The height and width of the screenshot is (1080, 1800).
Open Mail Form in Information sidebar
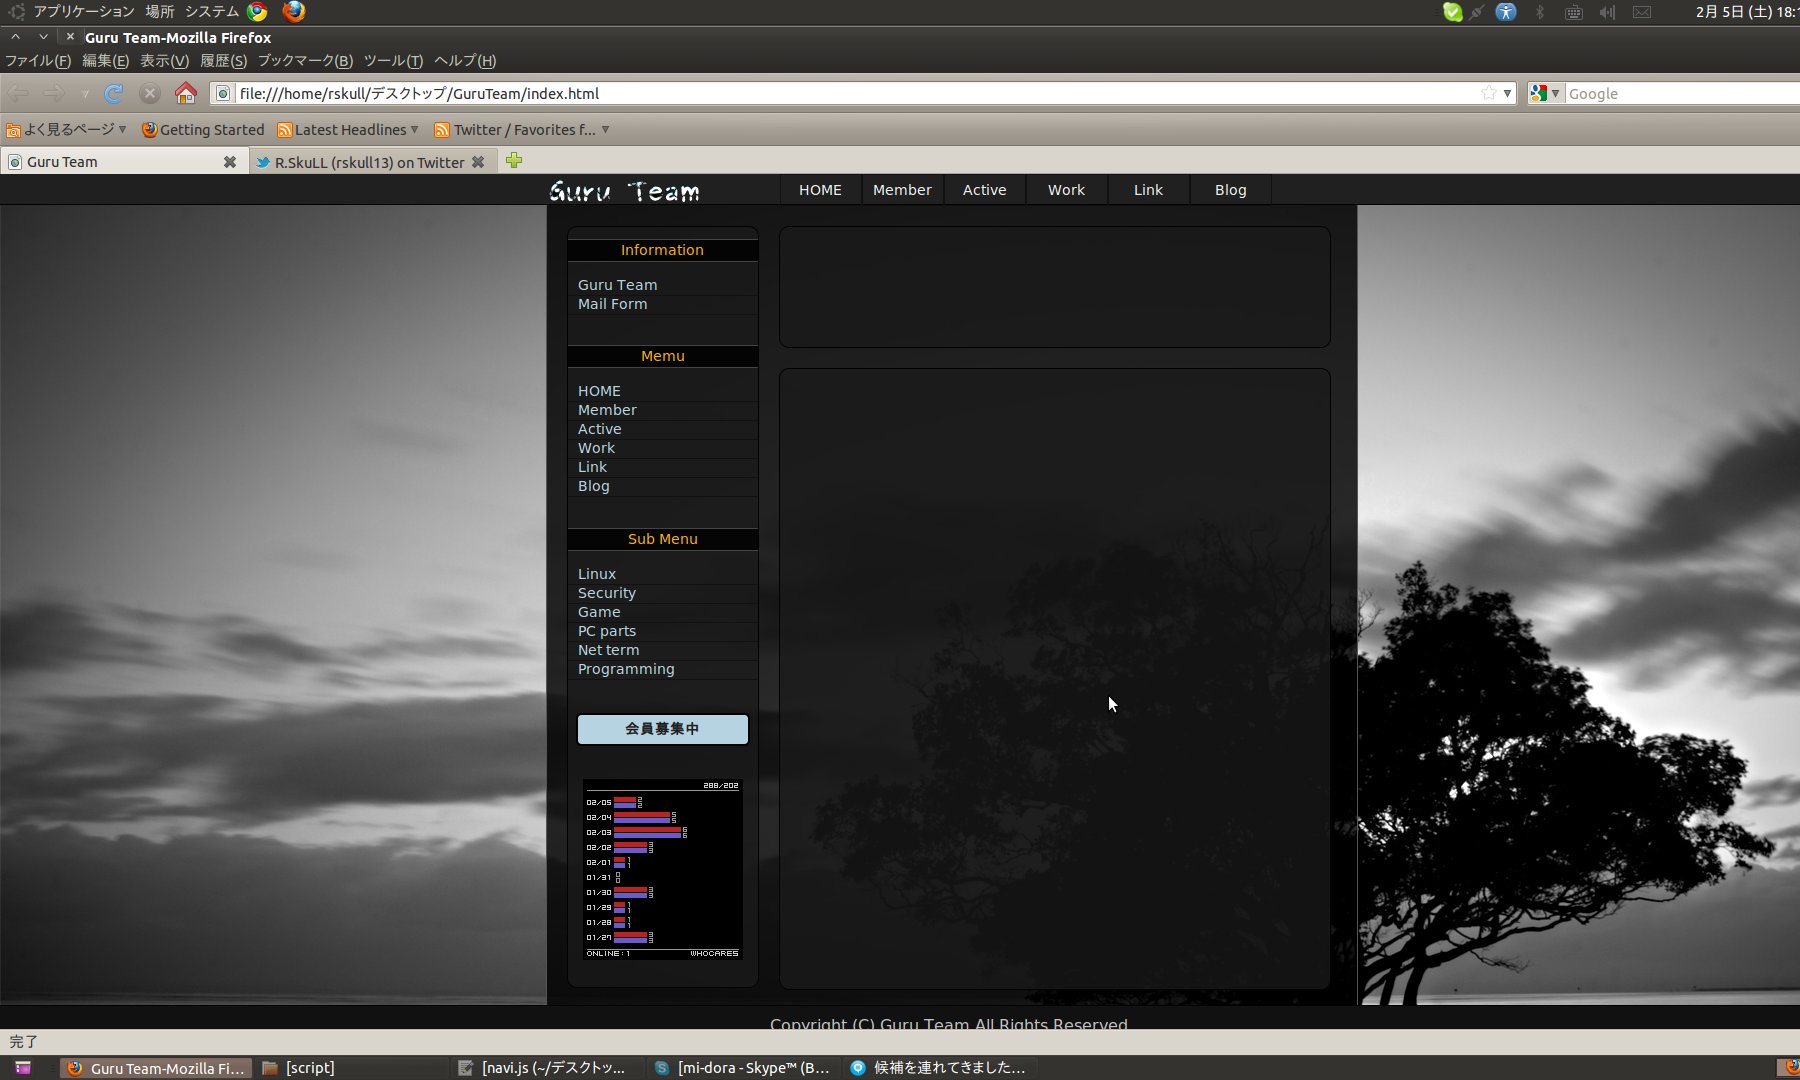(x=612, y=304)
